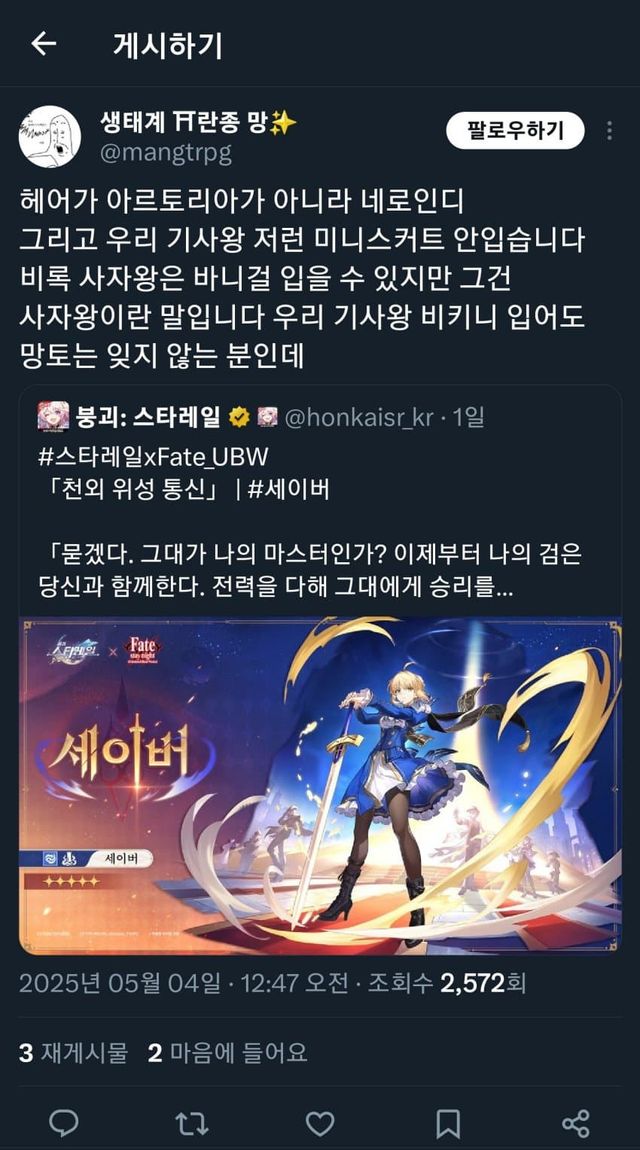Open the author's profile avatar

pos(50,137)
